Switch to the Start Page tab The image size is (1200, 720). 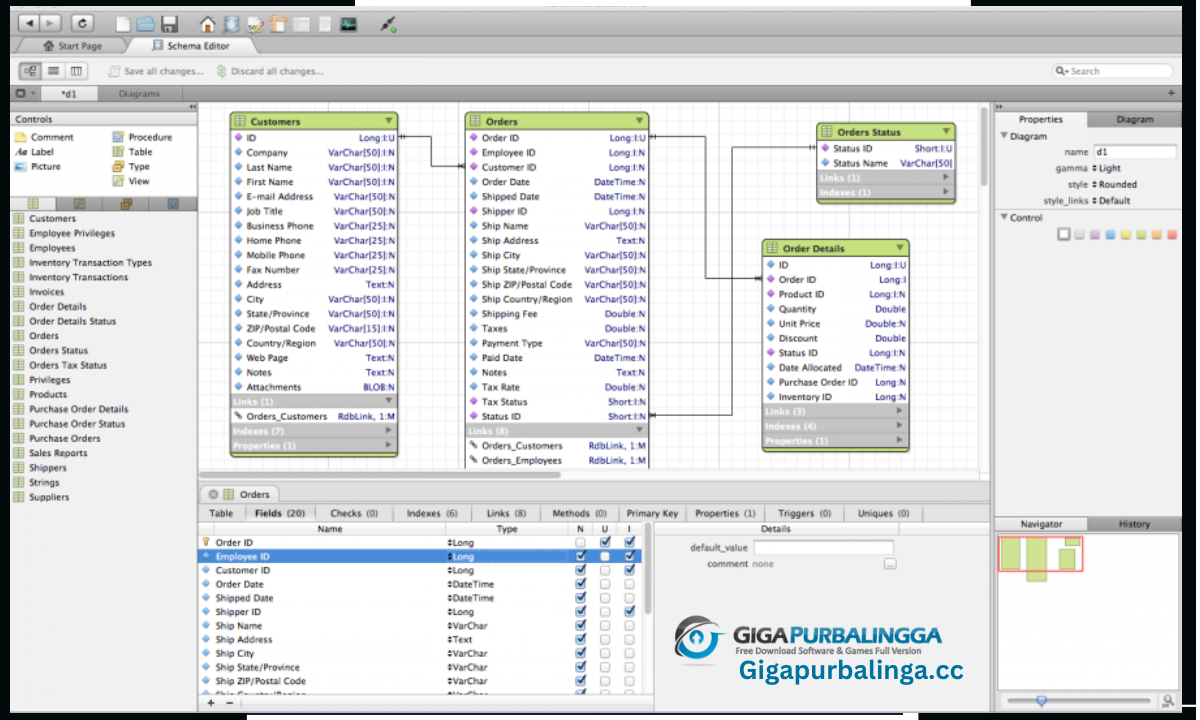(72, 46)
